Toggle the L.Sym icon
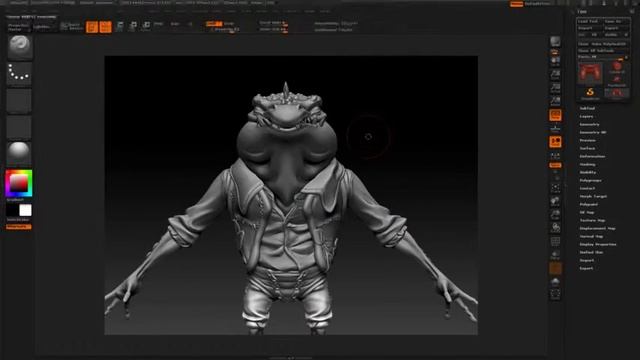The width and height of the screenshot is (640, 360). pyautogui.click(x=555, y=156)
